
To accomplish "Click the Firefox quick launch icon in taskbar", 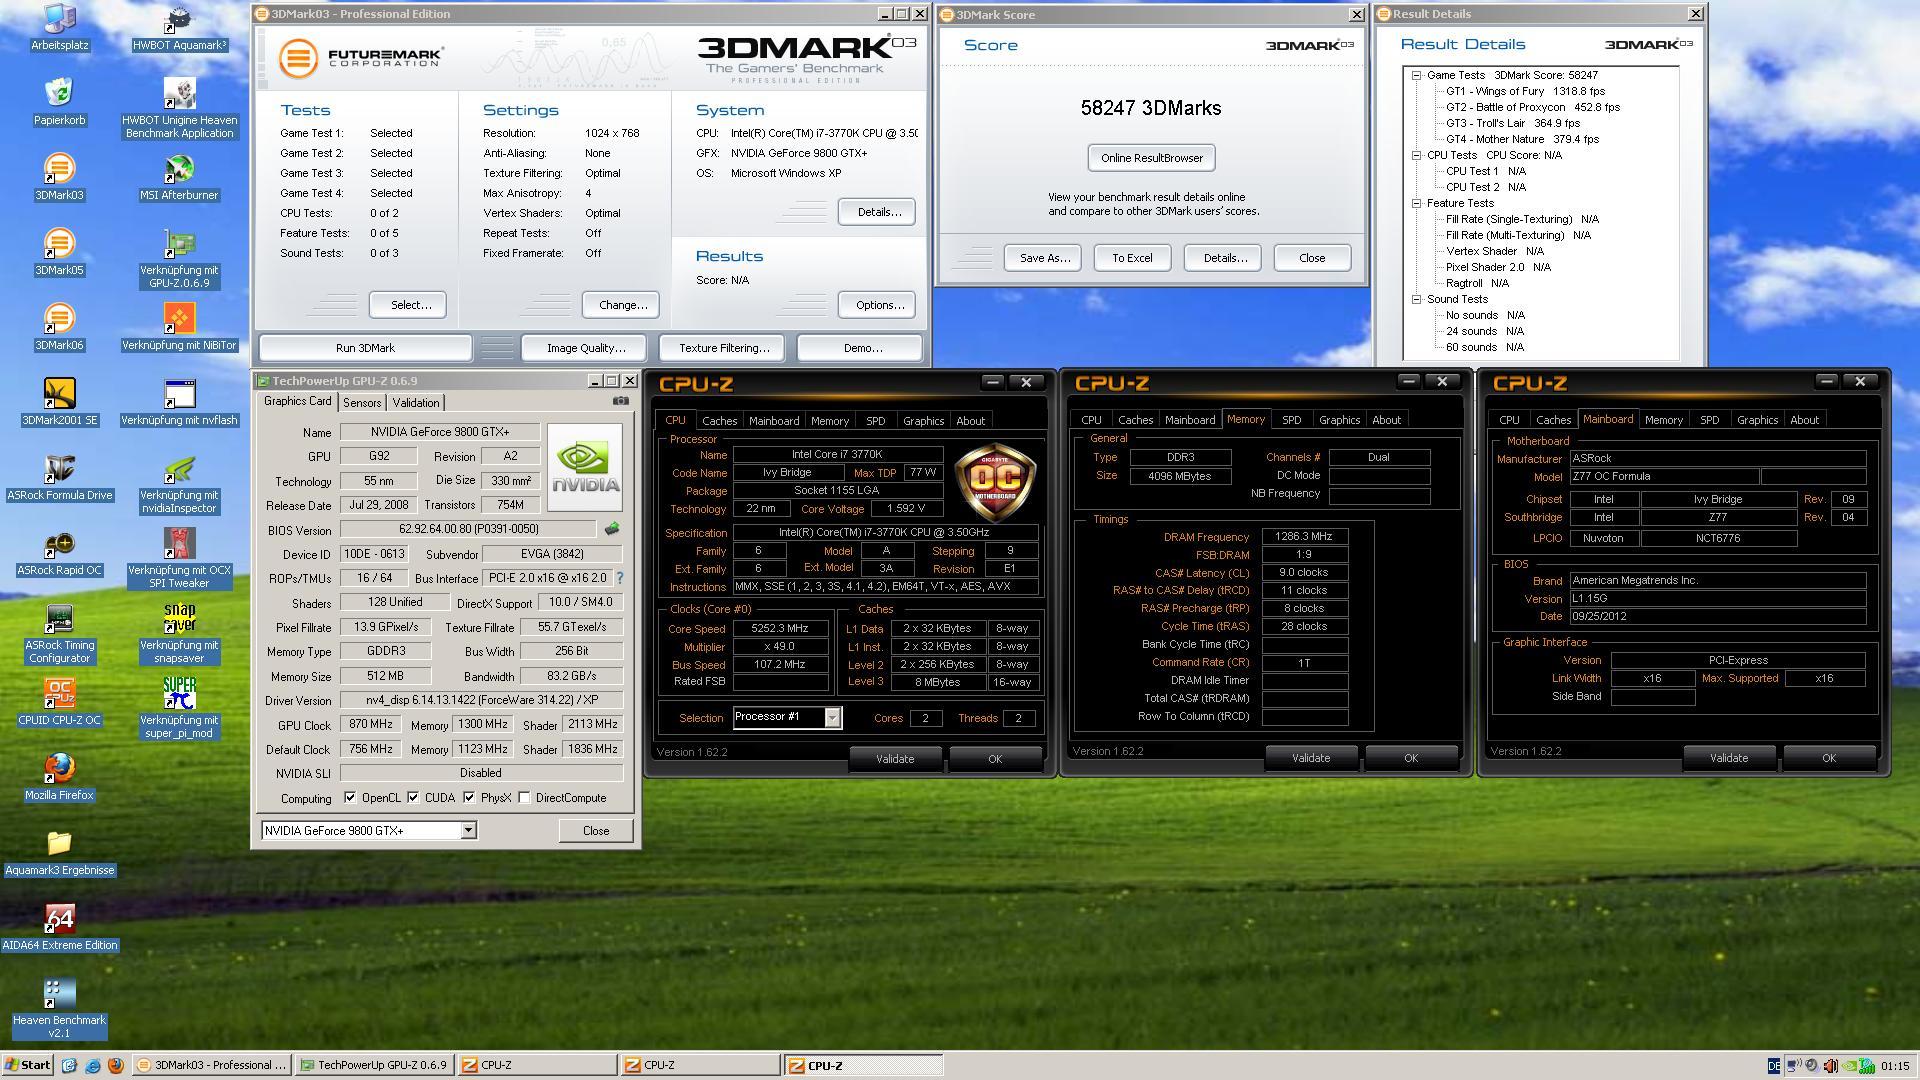I will tap(115, 1065).
